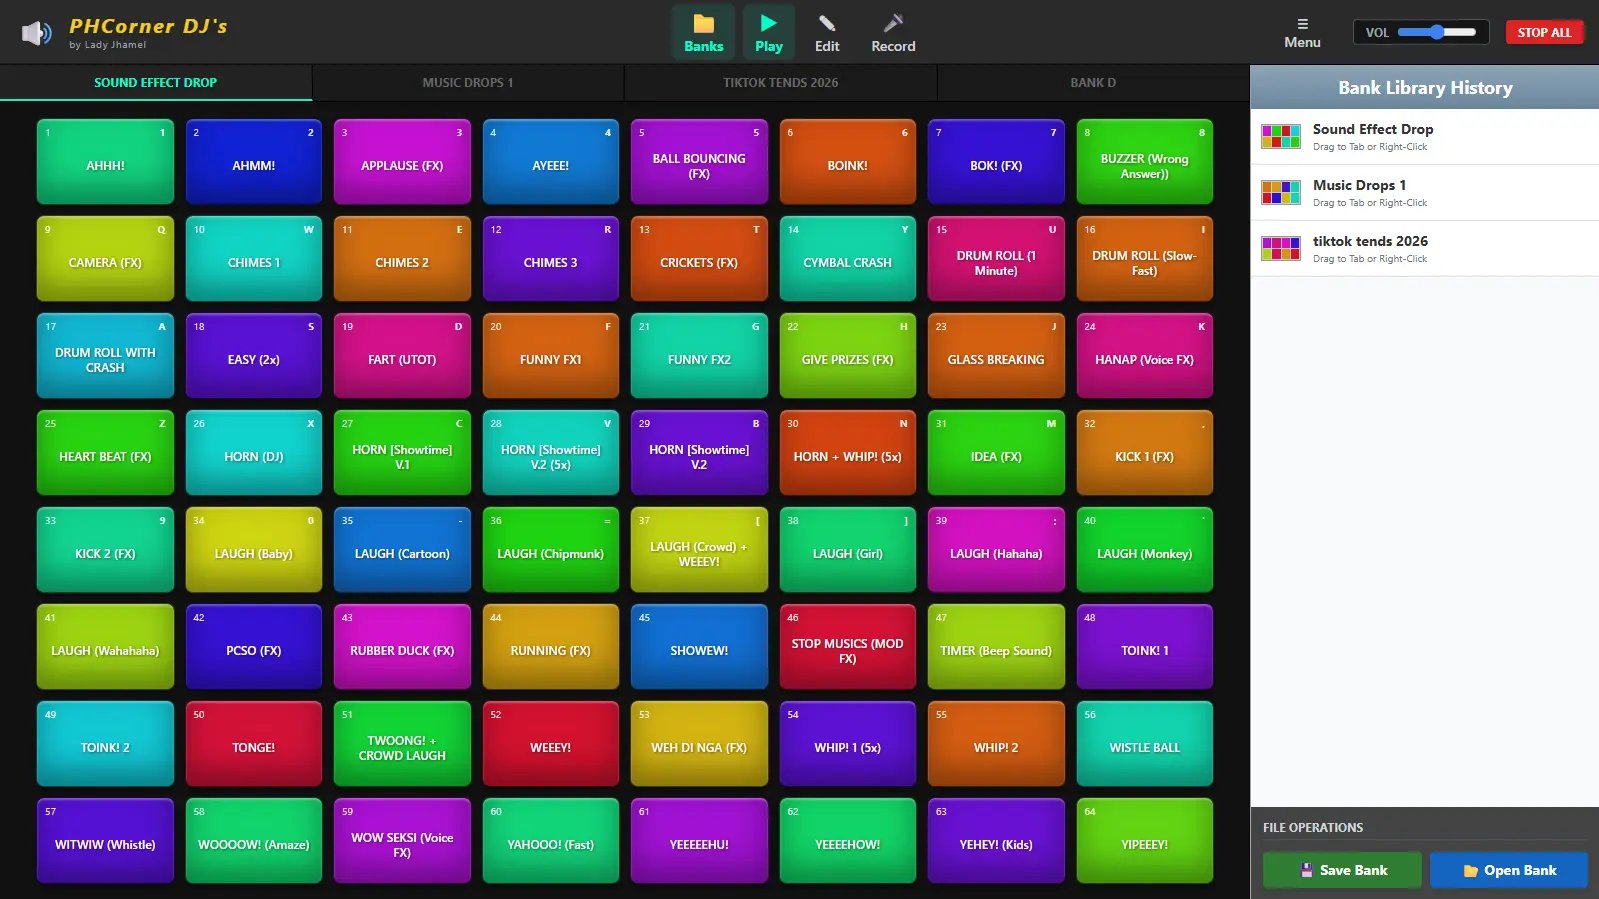
Task: Play the WHIP! 2 pad
Action: 996,744
